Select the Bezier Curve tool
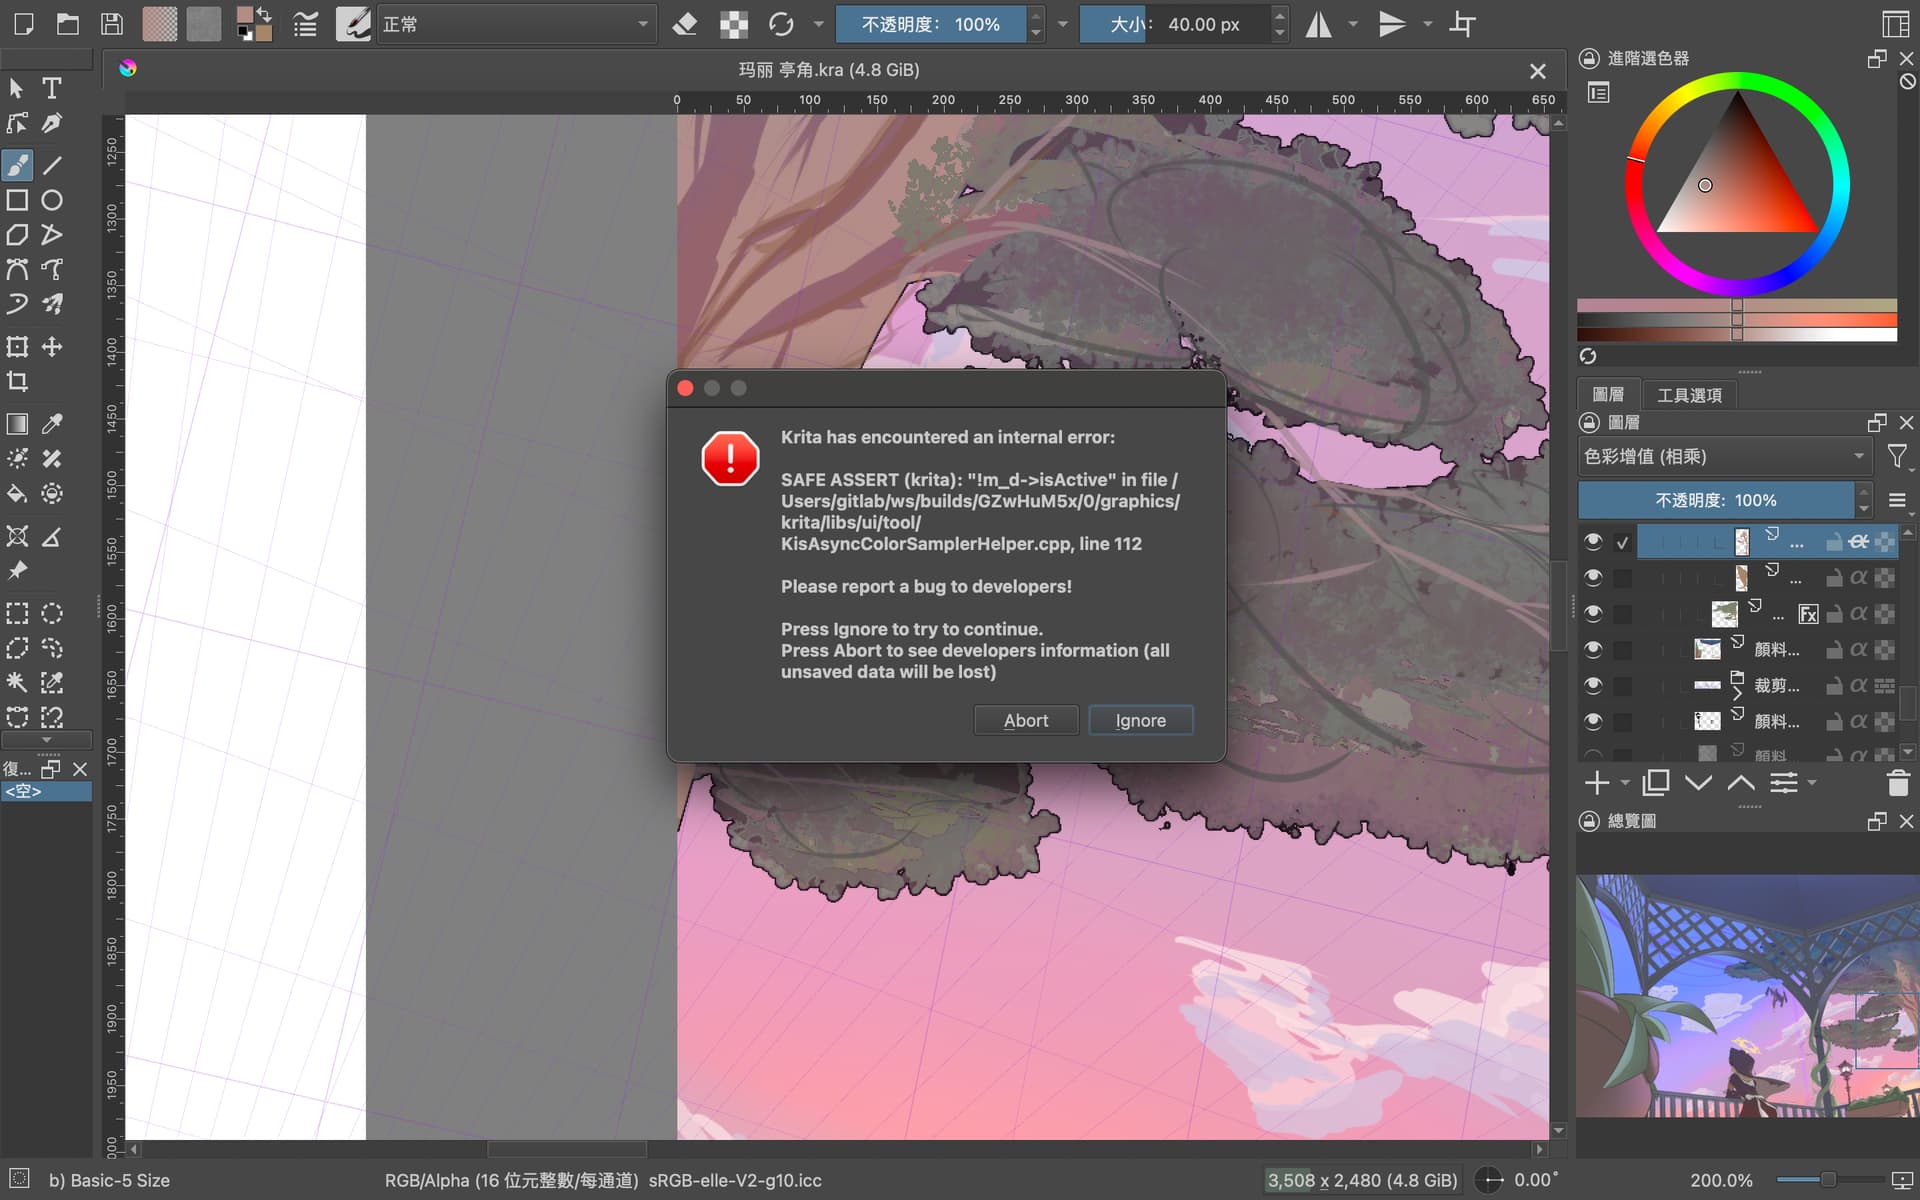The image size is (1920, 1200). (x=17, y=269)
